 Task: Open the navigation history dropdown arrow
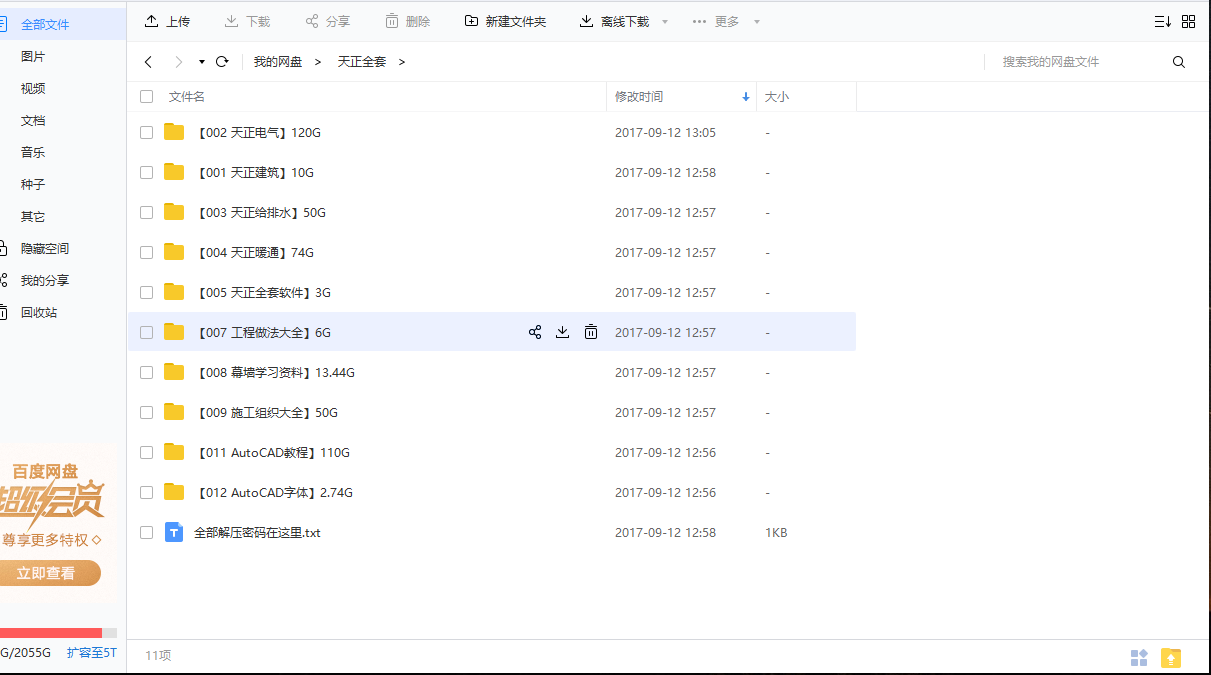[201, 62]
